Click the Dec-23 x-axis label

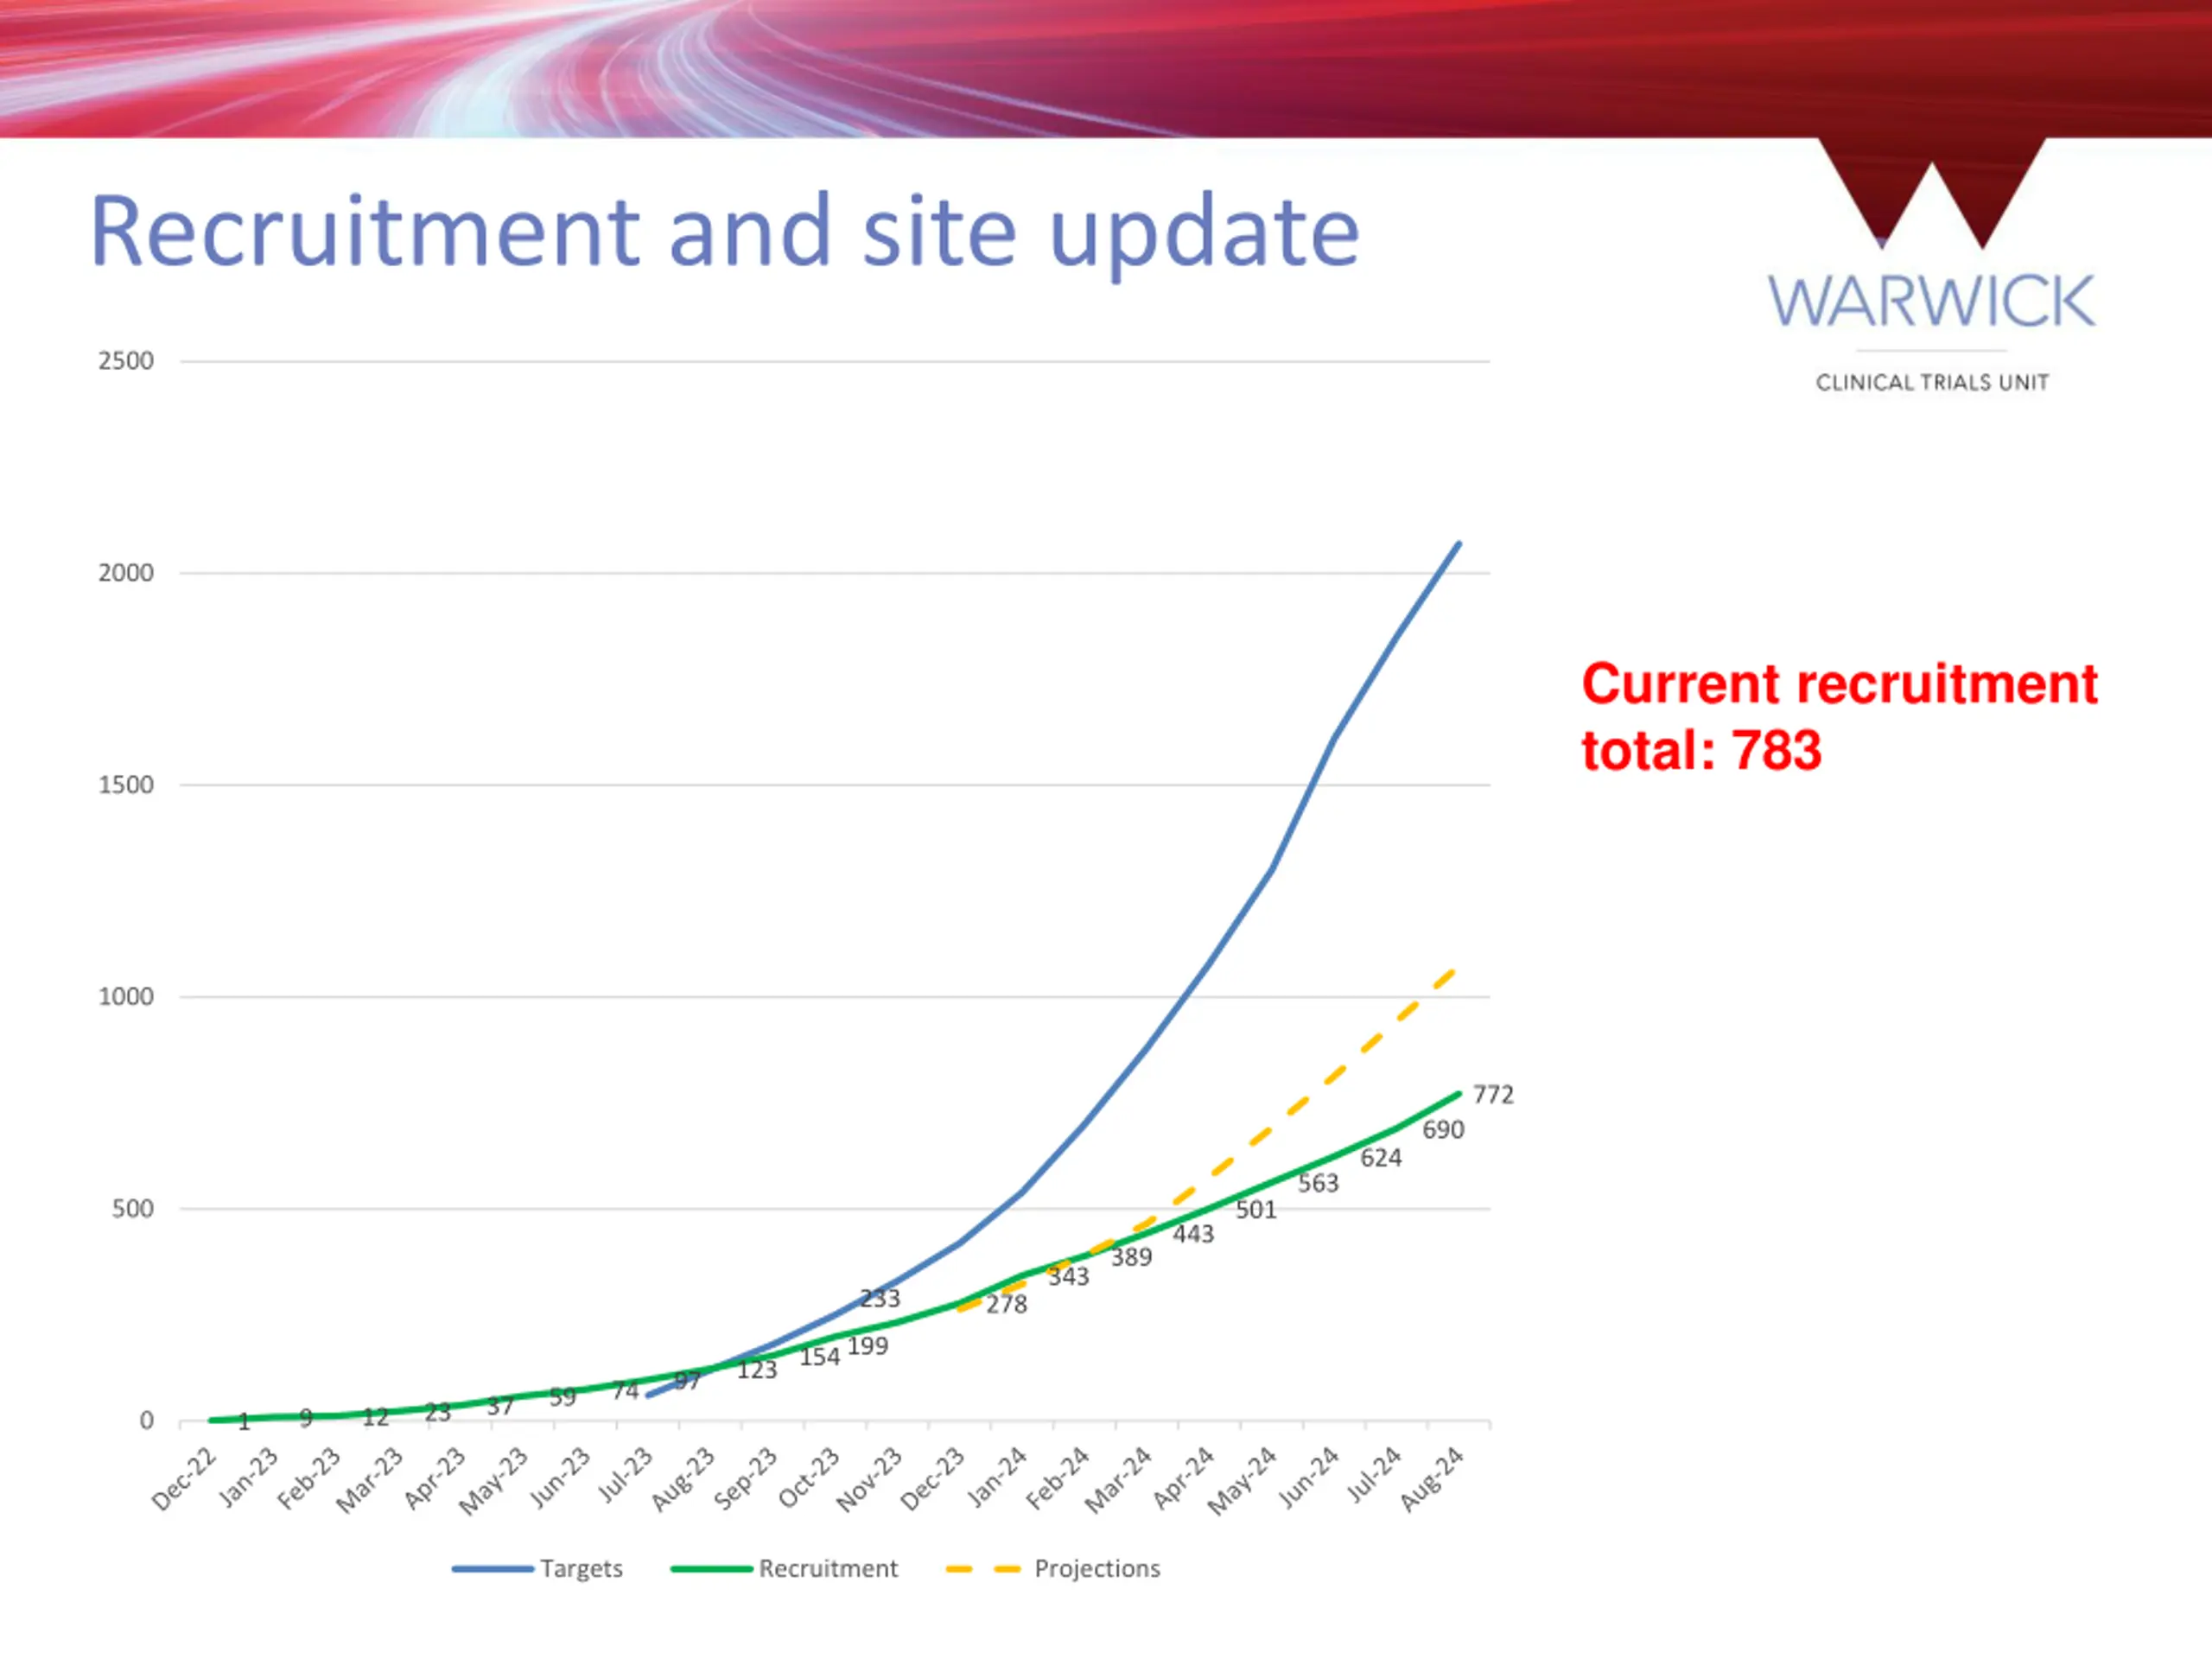coord(932,1479)
